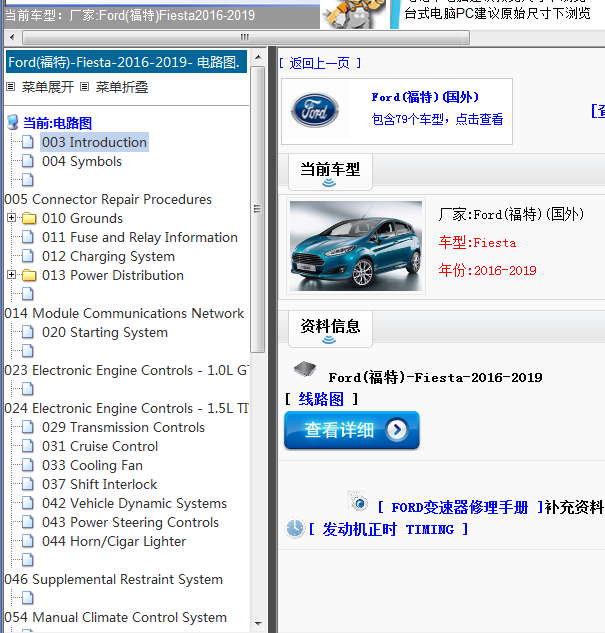Click the 031 Cruise Control page icon
The width and height of the screenshot is (605, 633).
[x=27, y=446]
